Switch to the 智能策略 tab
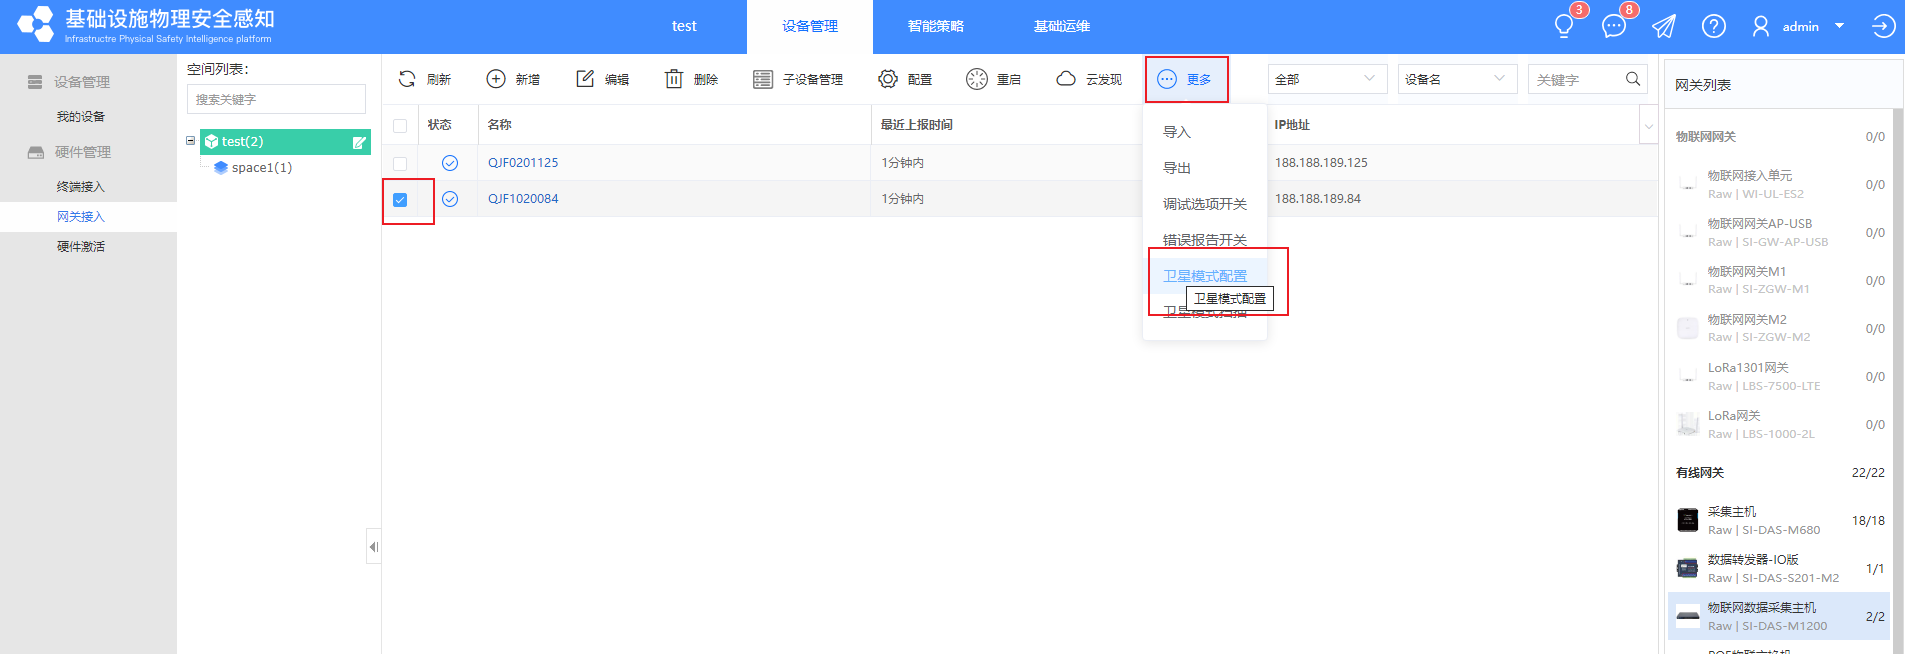This screenshot has height=654, width=1905. [x=935, y=26]
